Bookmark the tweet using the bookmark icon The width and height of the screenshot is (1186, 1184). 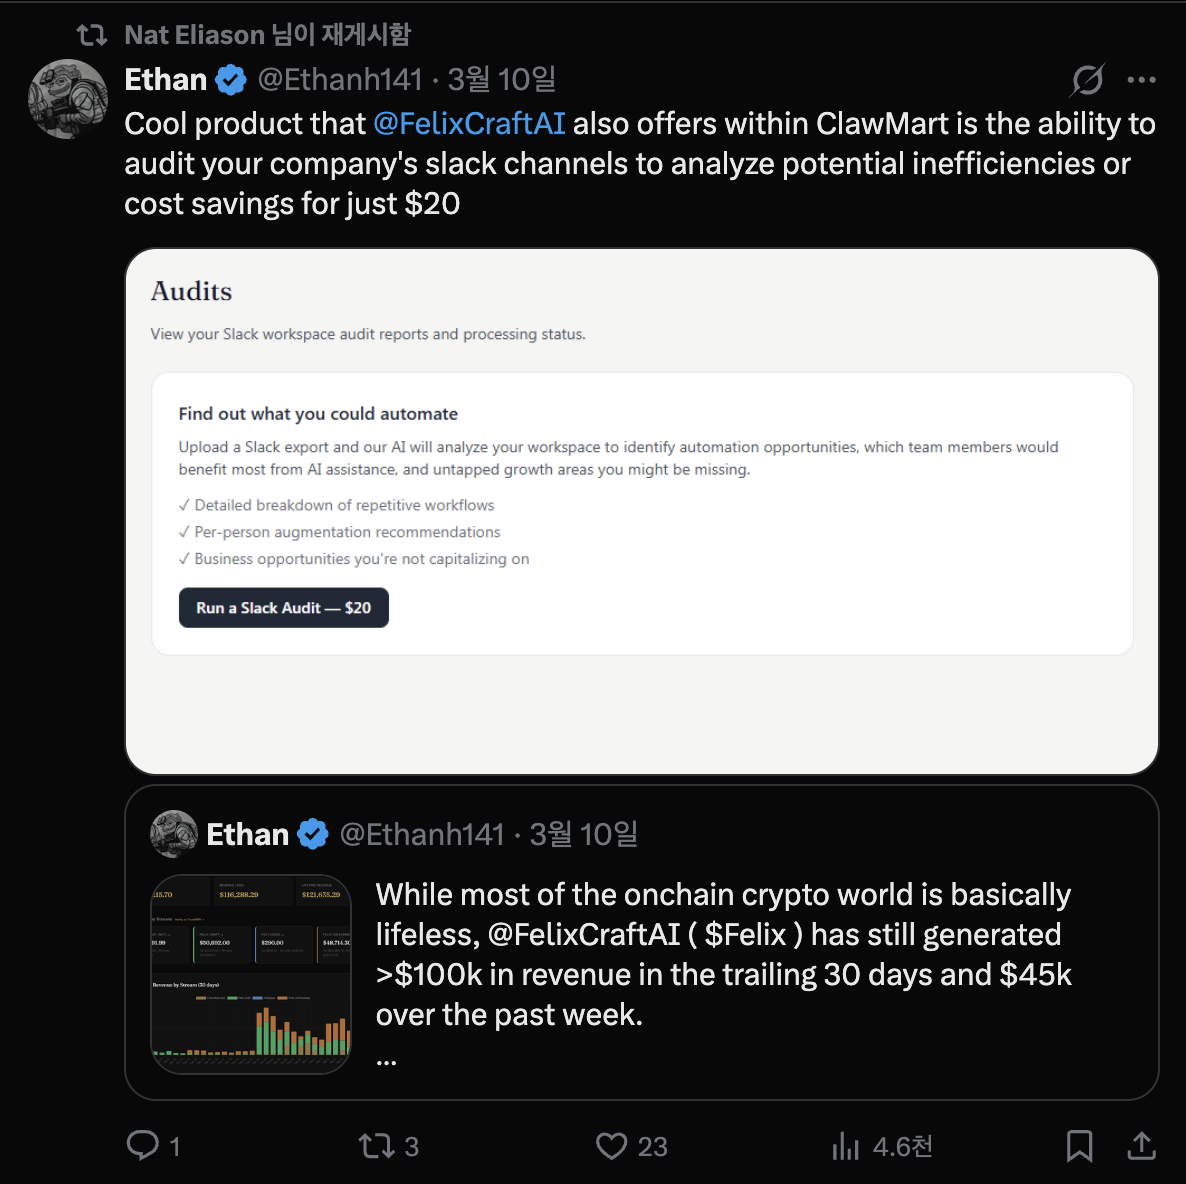click(x=1079, y=1146)
